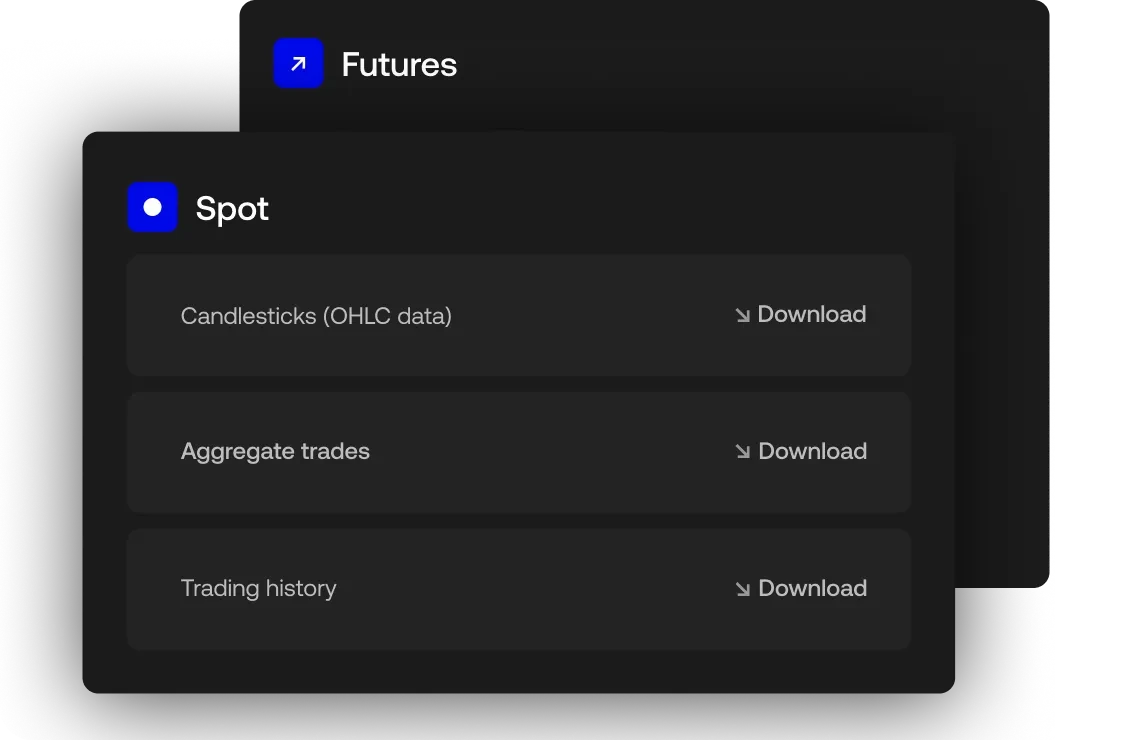Click the download arrow icon for Aggregate trades
Screen dimensions: 1132x740
pyautogui.click(x=742, y=452)
